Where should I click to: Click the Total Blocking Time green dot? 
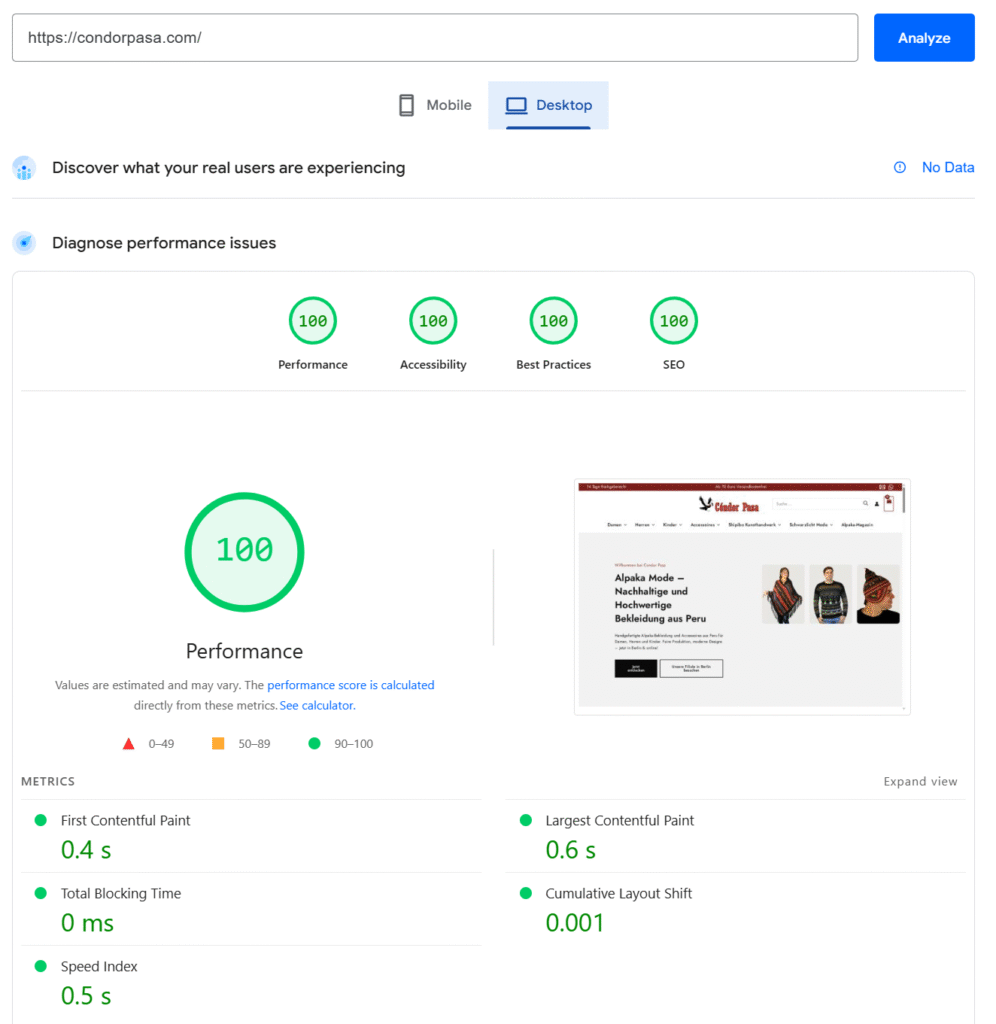pyautogui.click(x=40, y=893)
